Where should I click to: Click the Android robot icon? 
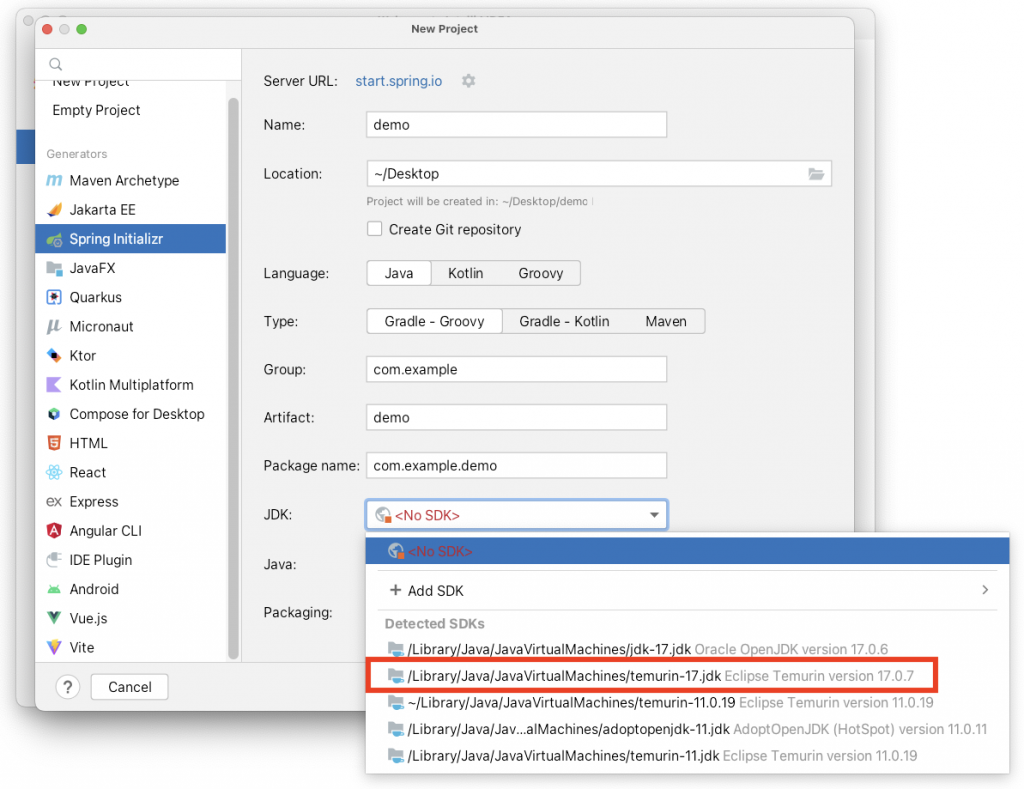coord(54,589)
